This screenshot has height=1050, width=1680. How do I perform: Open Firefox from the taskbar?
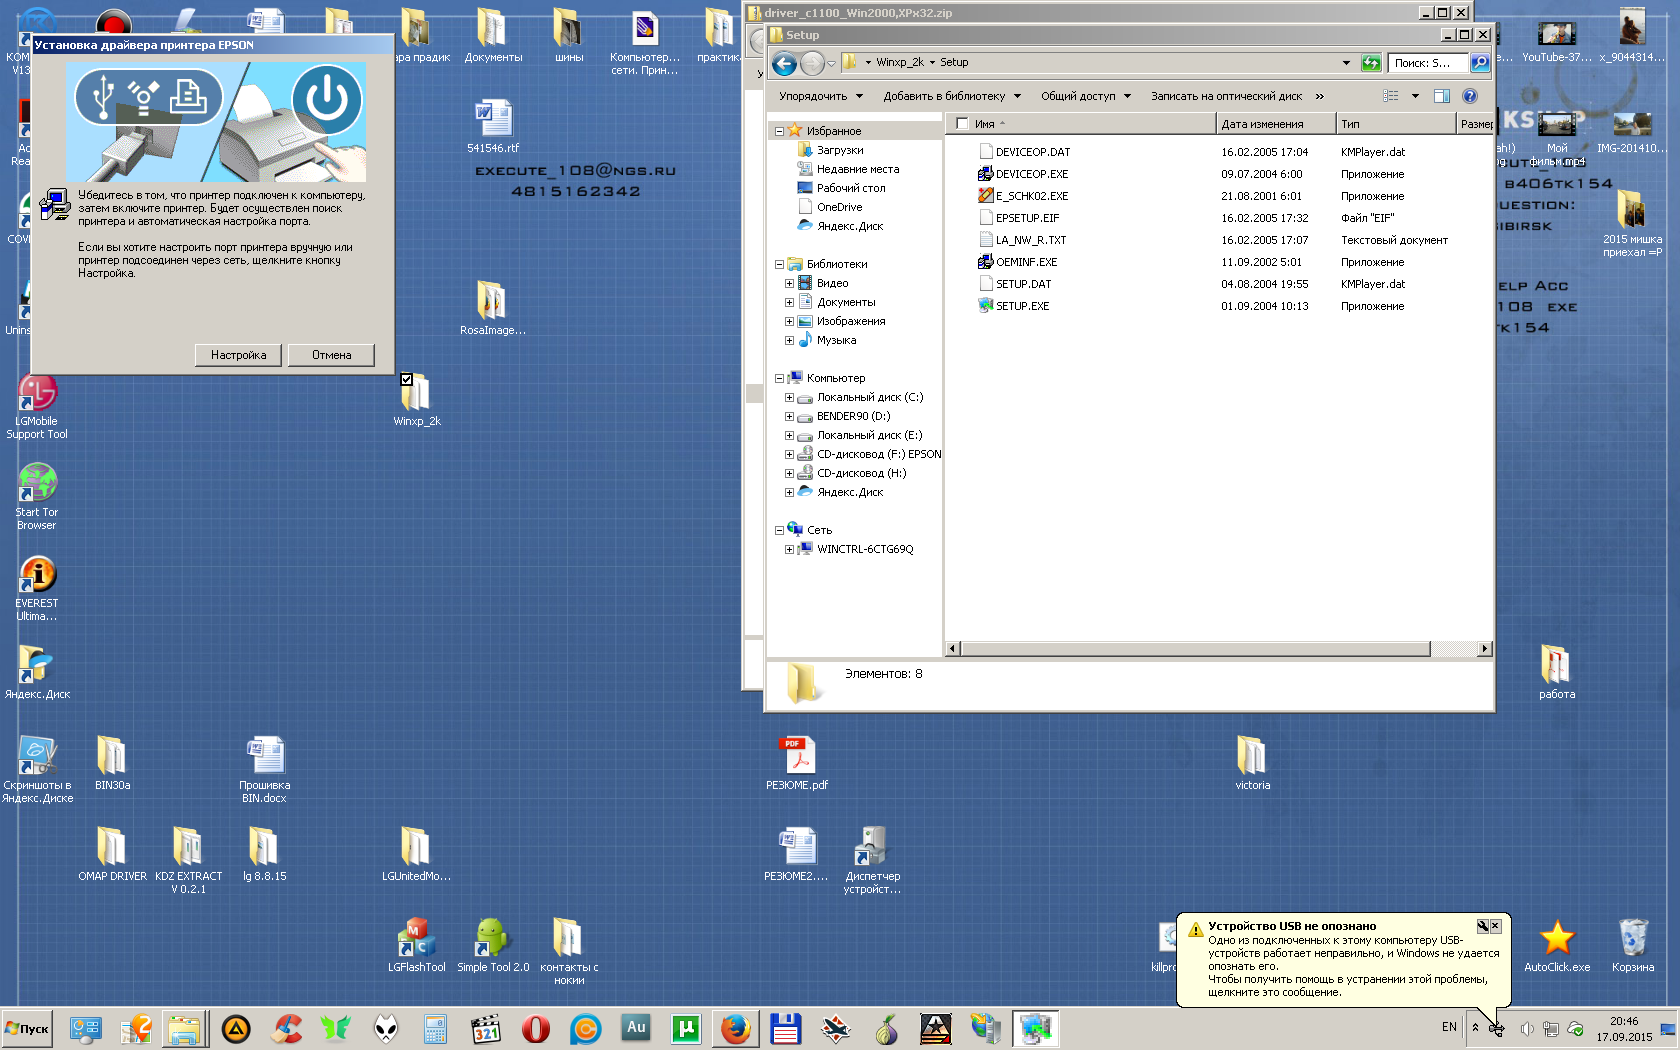click(736, 1028)
